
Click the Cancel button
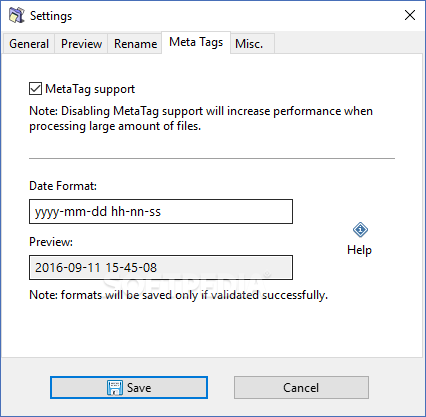(301, 388)
